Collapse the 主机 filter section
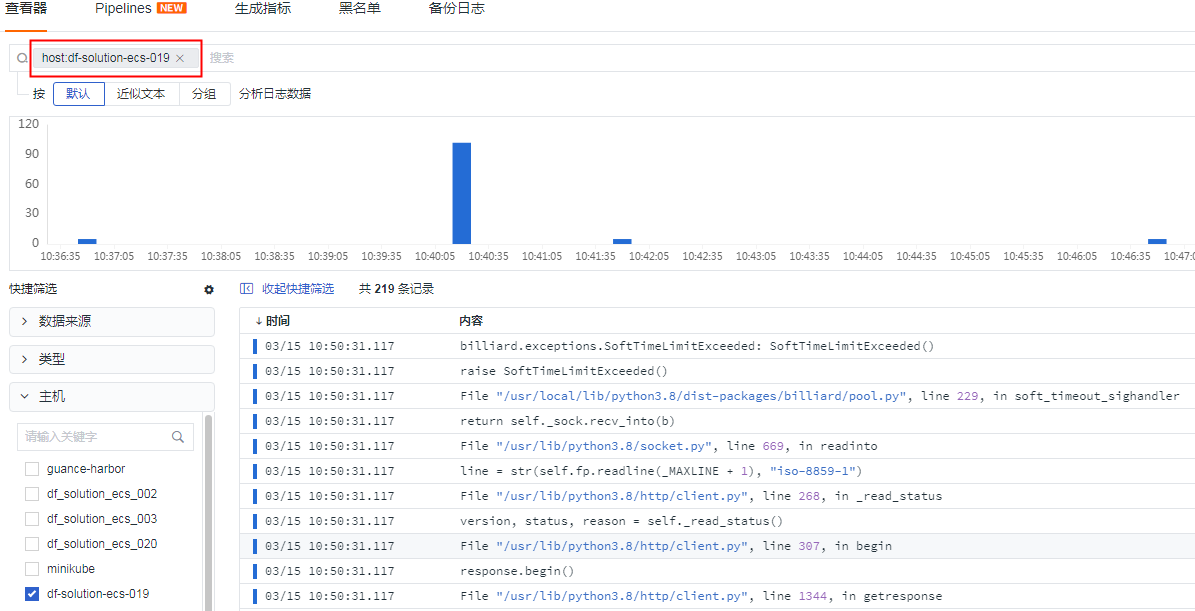The image size is (1195, 611). (x=50, y=395)
